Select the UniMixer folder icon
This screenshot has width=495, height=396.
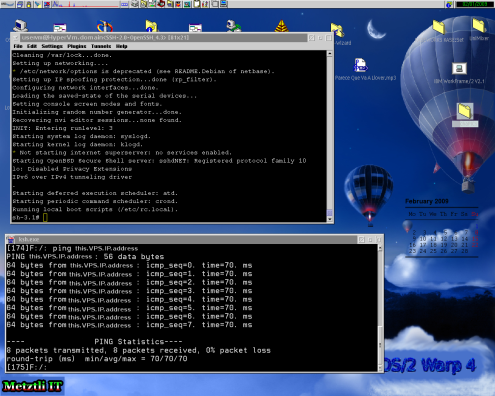tap(479, 26)
